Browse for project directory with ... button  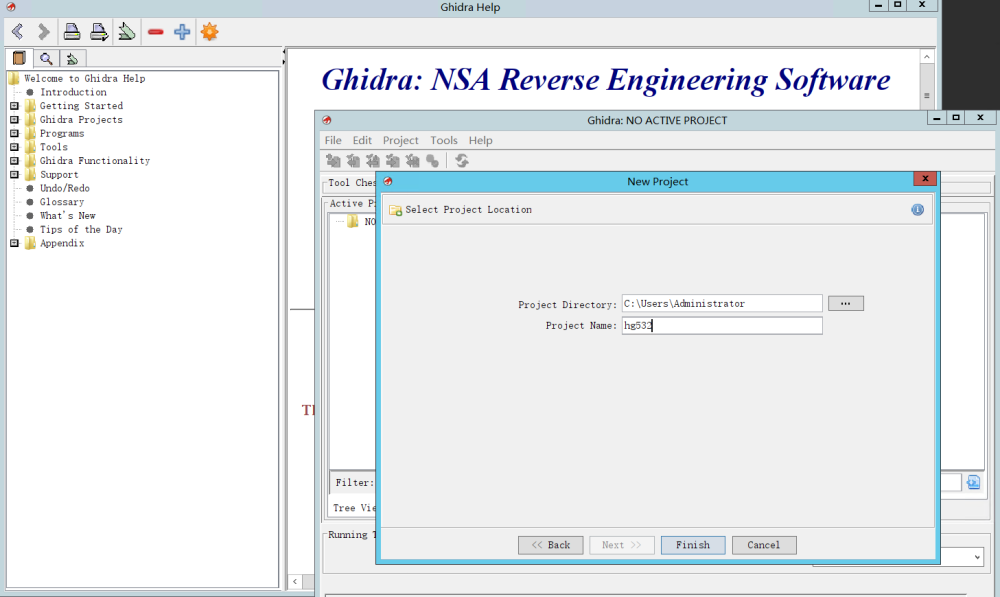[846, 304]
